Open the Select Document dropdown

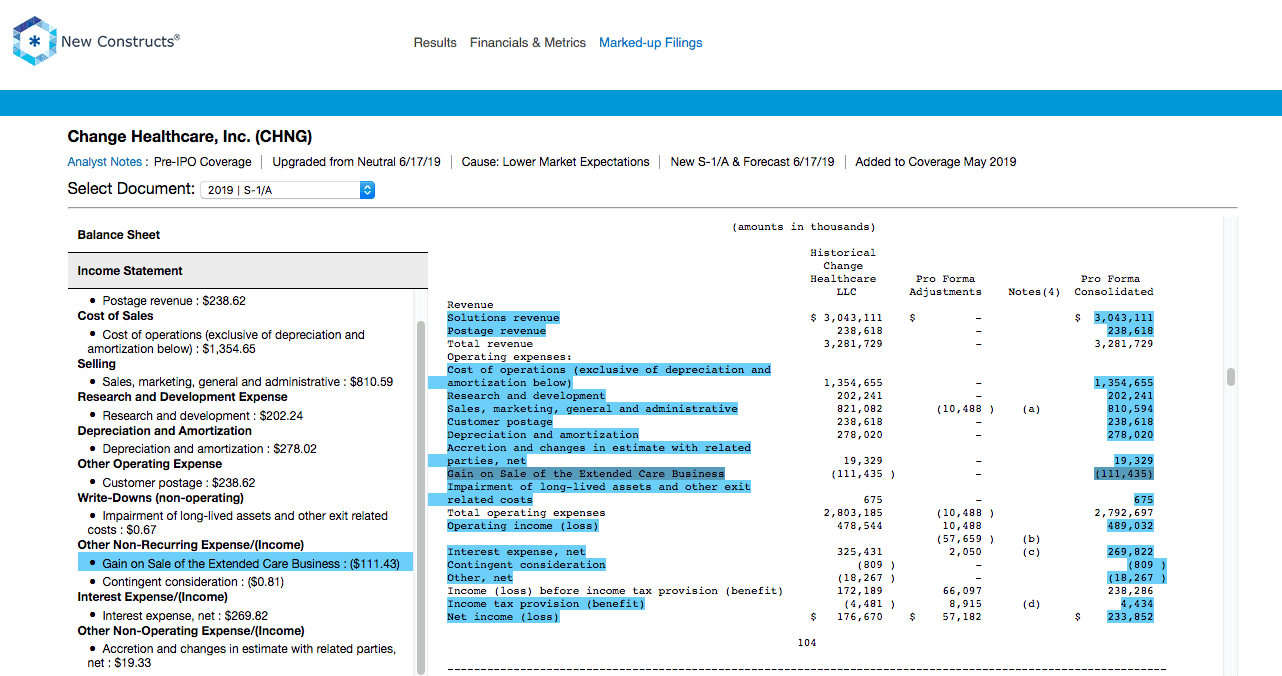click(288, 189)
